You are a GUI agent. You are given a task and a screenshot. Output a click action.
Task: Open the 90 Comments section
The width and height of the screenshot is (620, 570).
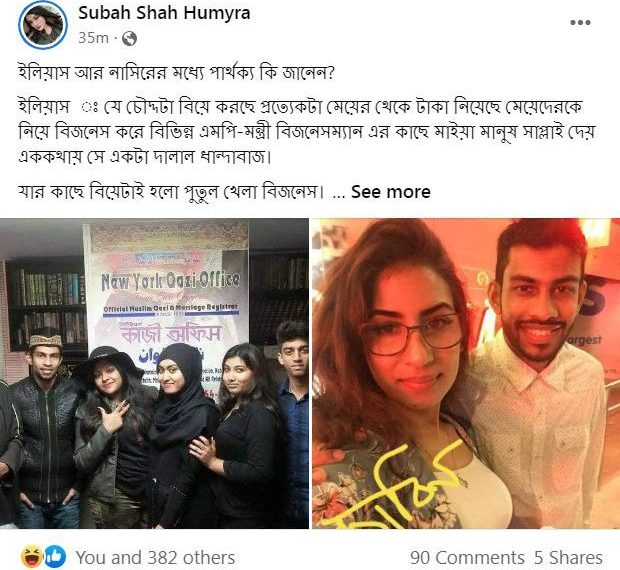pos(467,558)
